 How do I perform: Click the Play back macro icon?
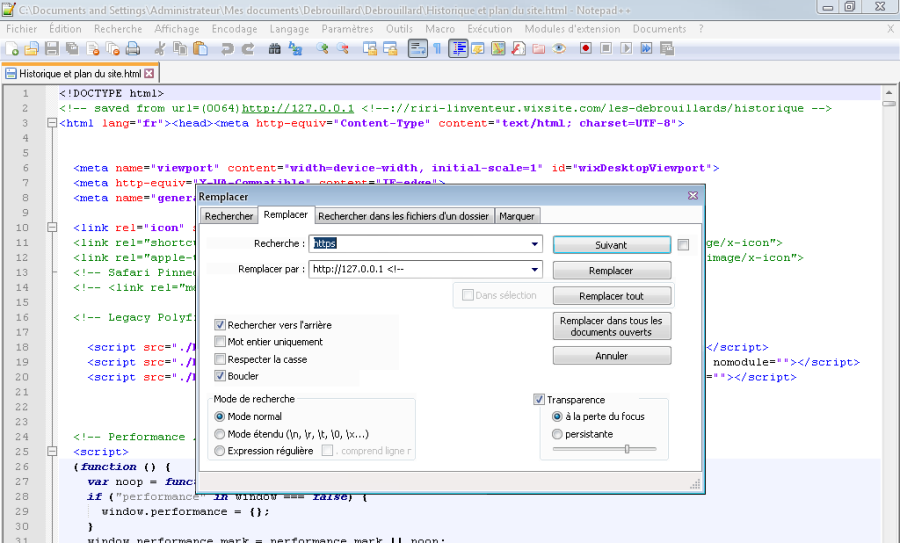tap(626, 49)
